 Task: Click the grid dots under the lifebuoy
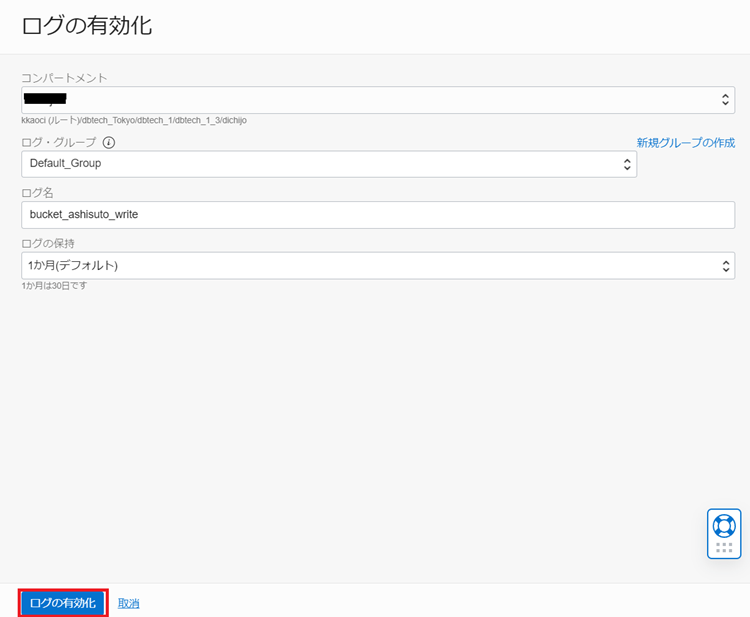(x=723, y=547)
